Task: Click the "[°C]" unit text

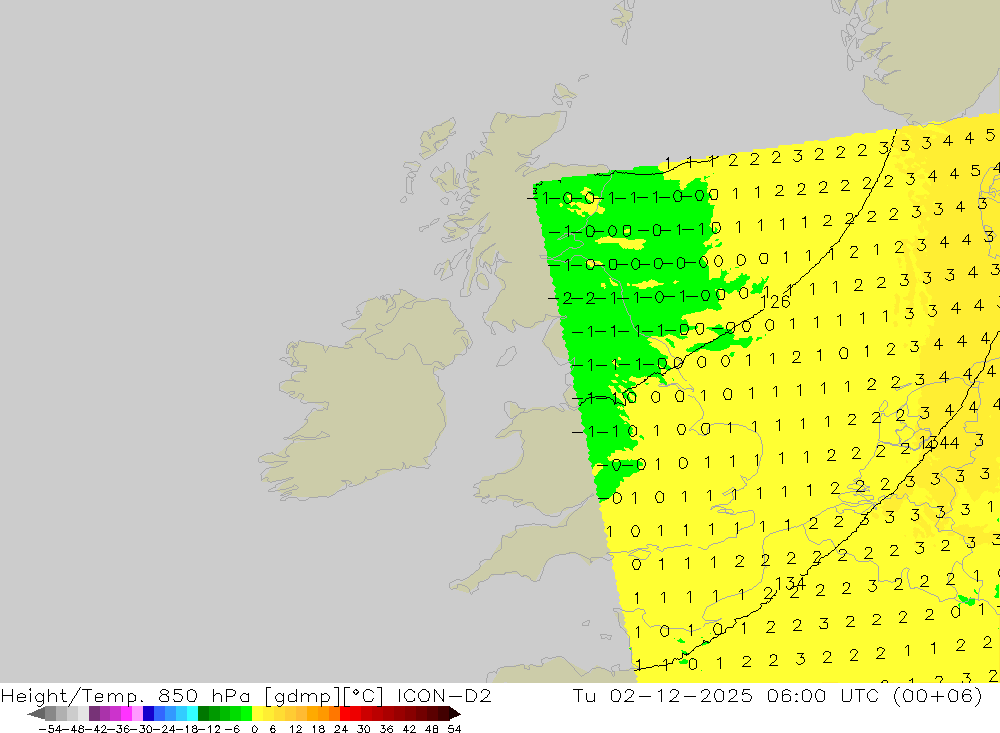Action: [364, 696]
